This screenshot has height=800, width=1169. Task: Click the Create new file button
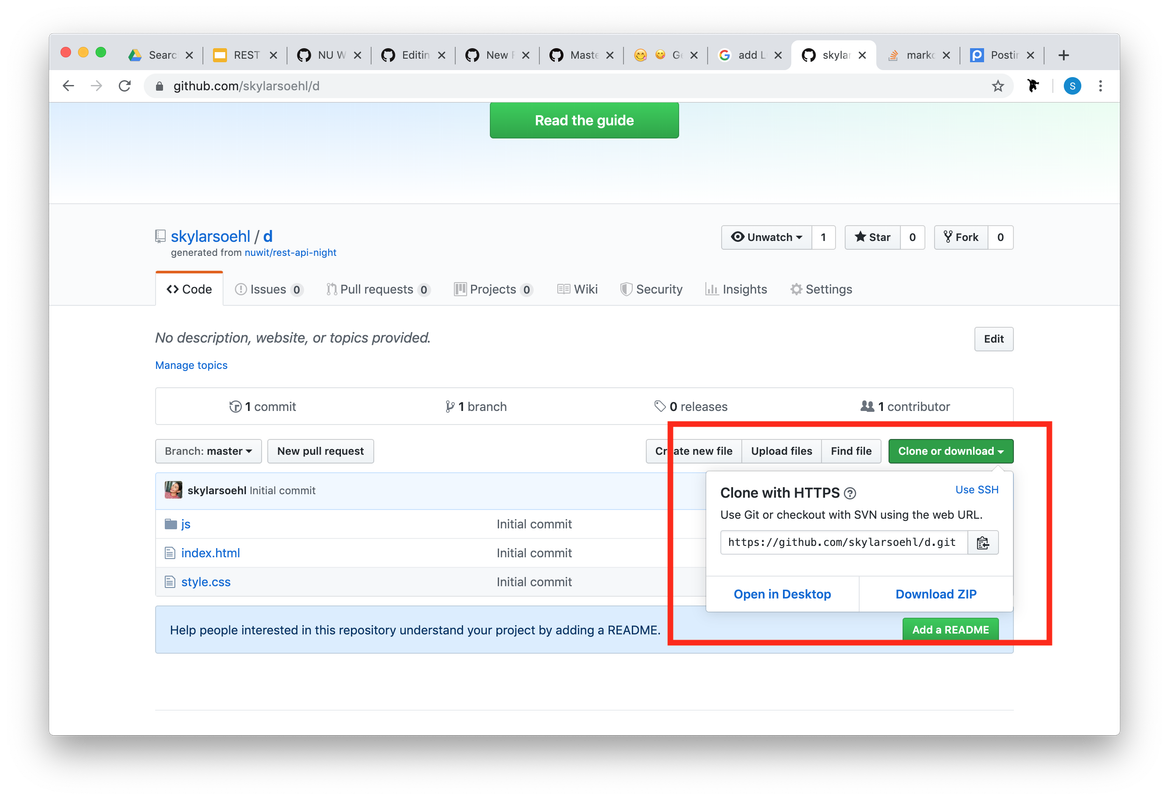694,451
